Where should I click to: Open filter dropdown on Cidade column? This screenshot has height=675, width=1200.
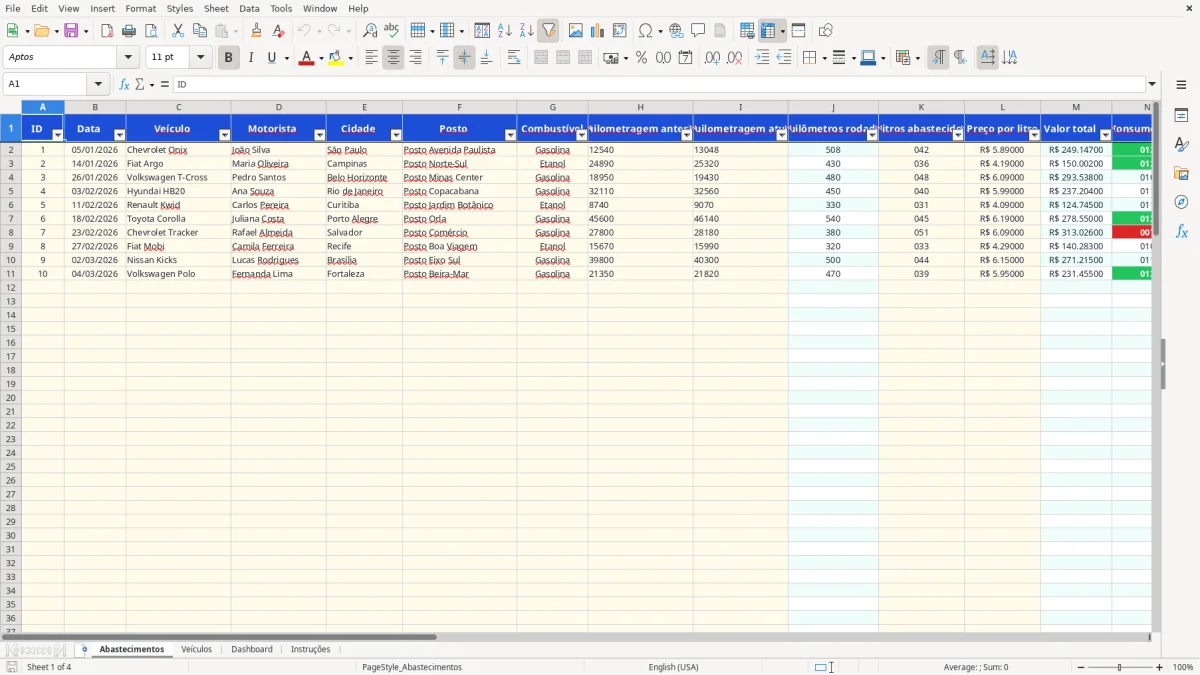click(396, 134)
